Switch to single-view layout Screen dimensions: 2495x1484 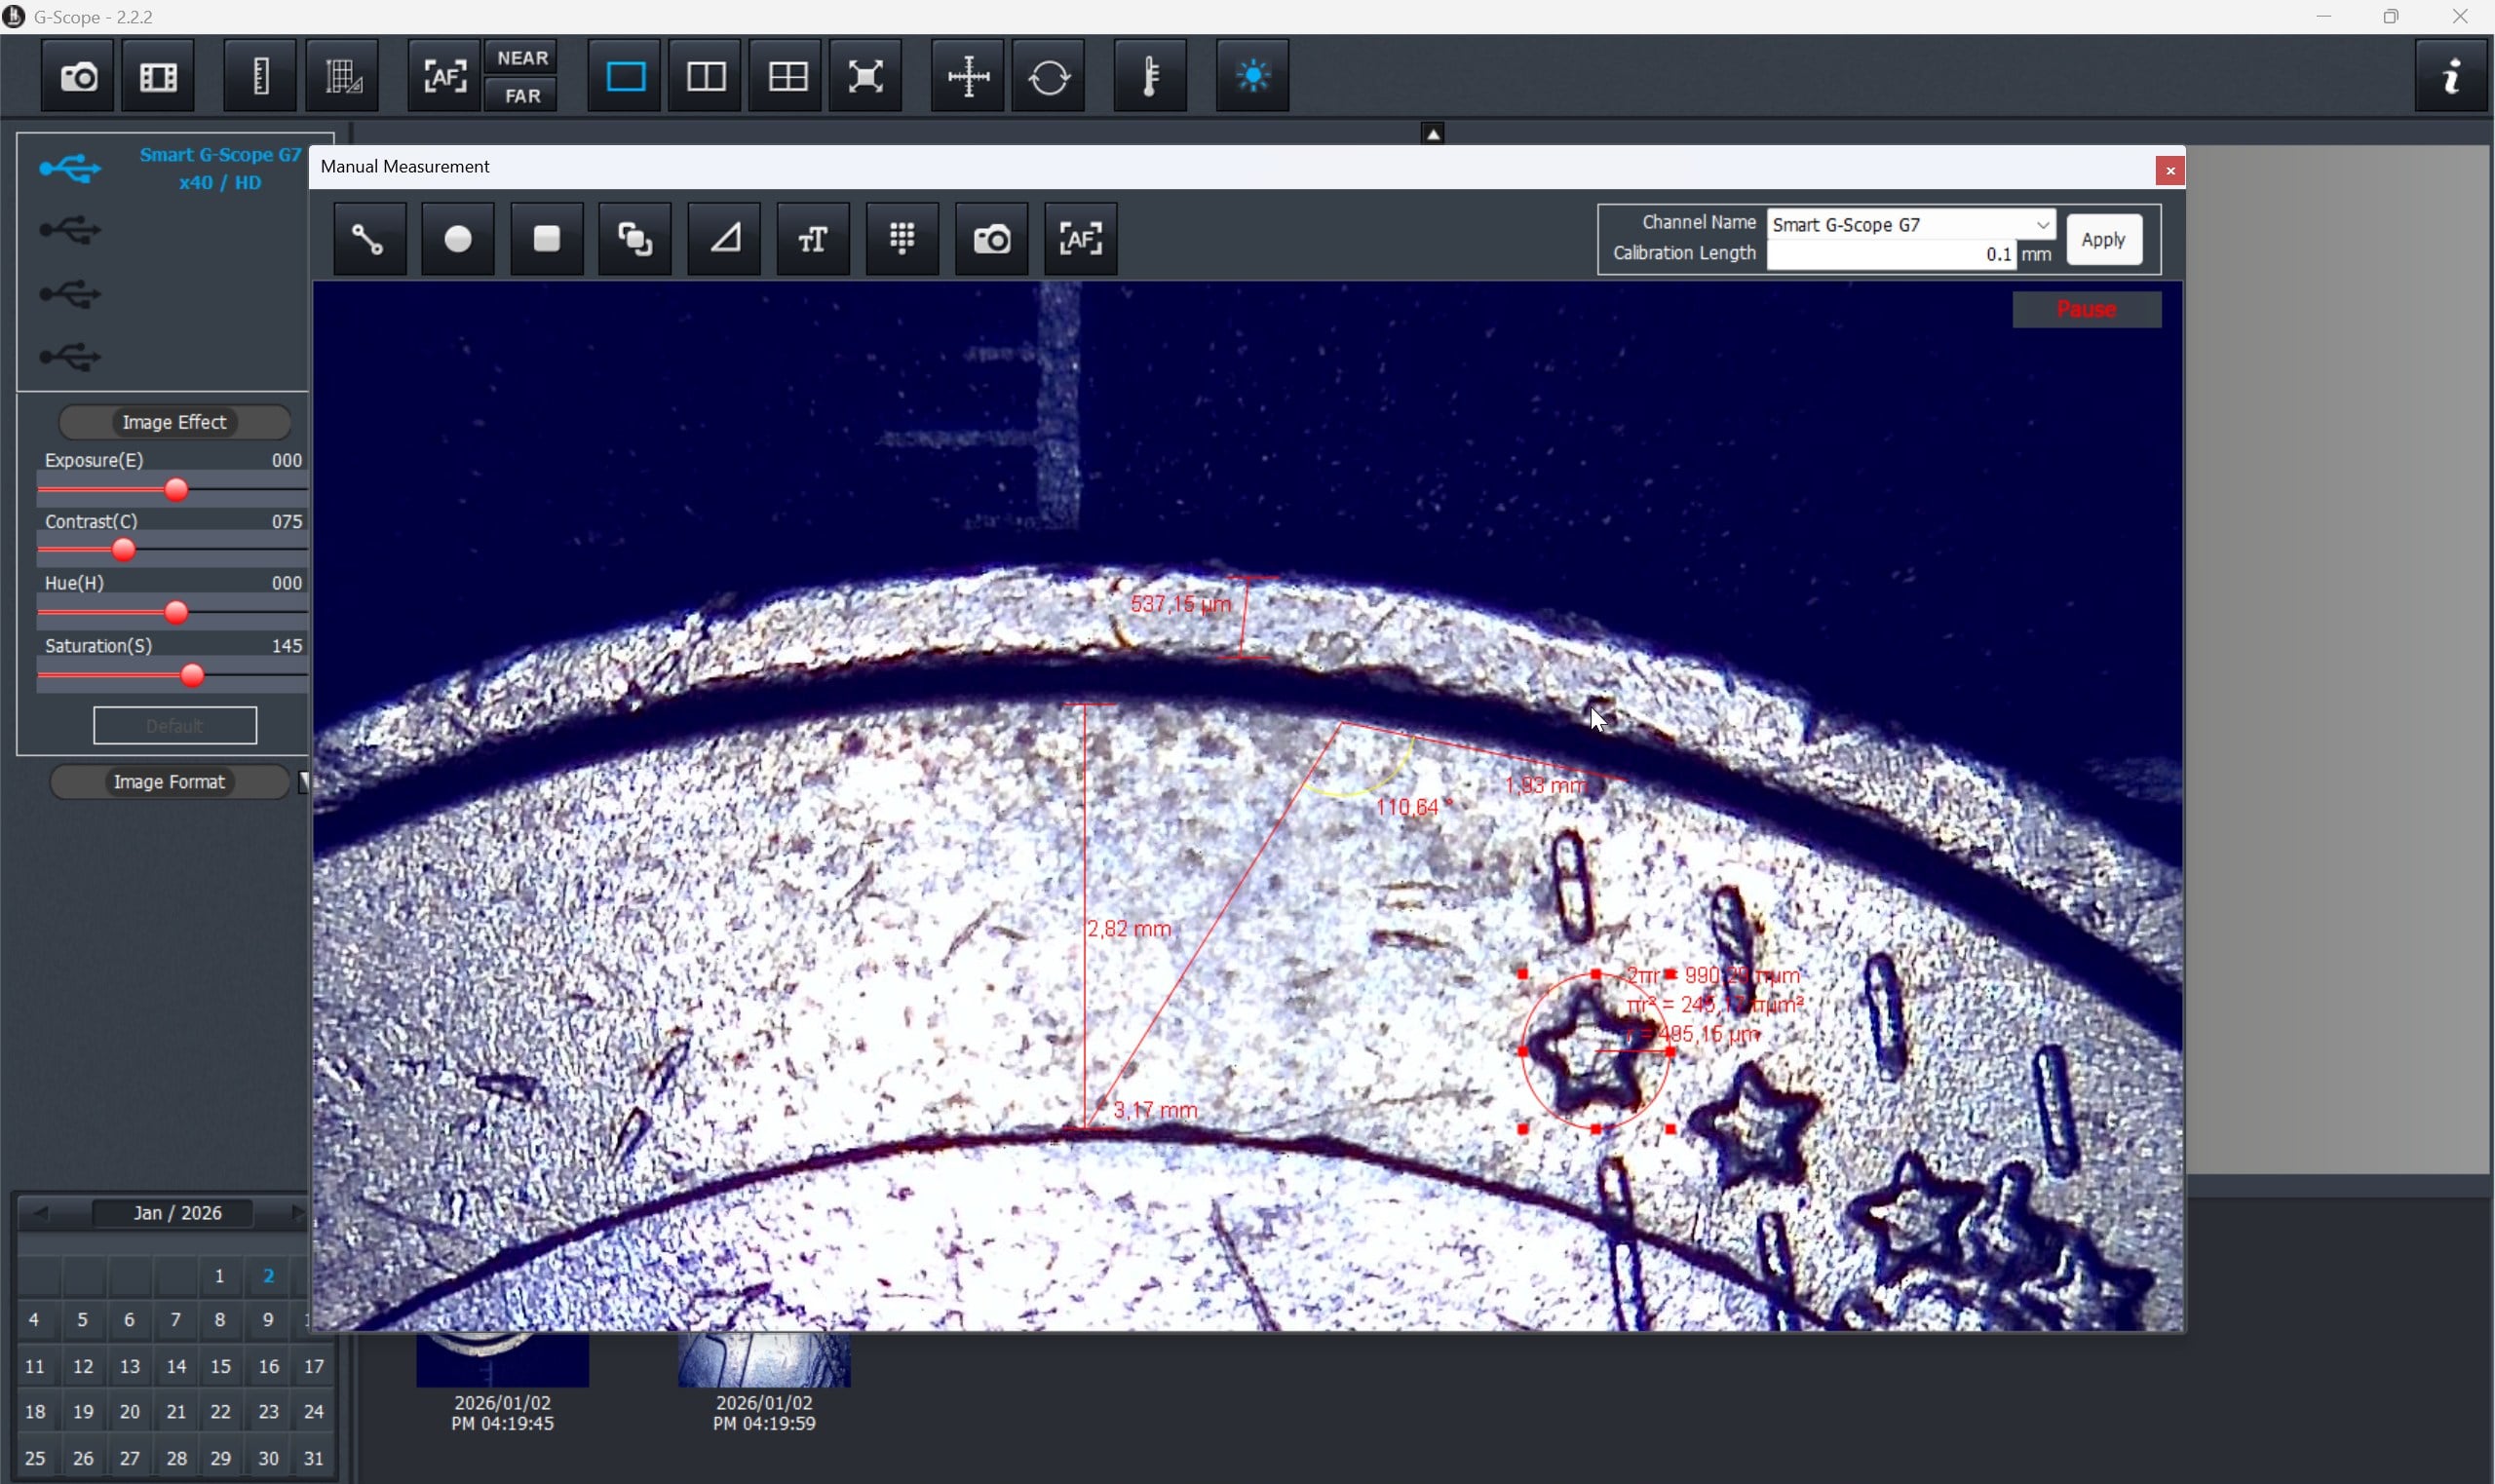[626, 77]
